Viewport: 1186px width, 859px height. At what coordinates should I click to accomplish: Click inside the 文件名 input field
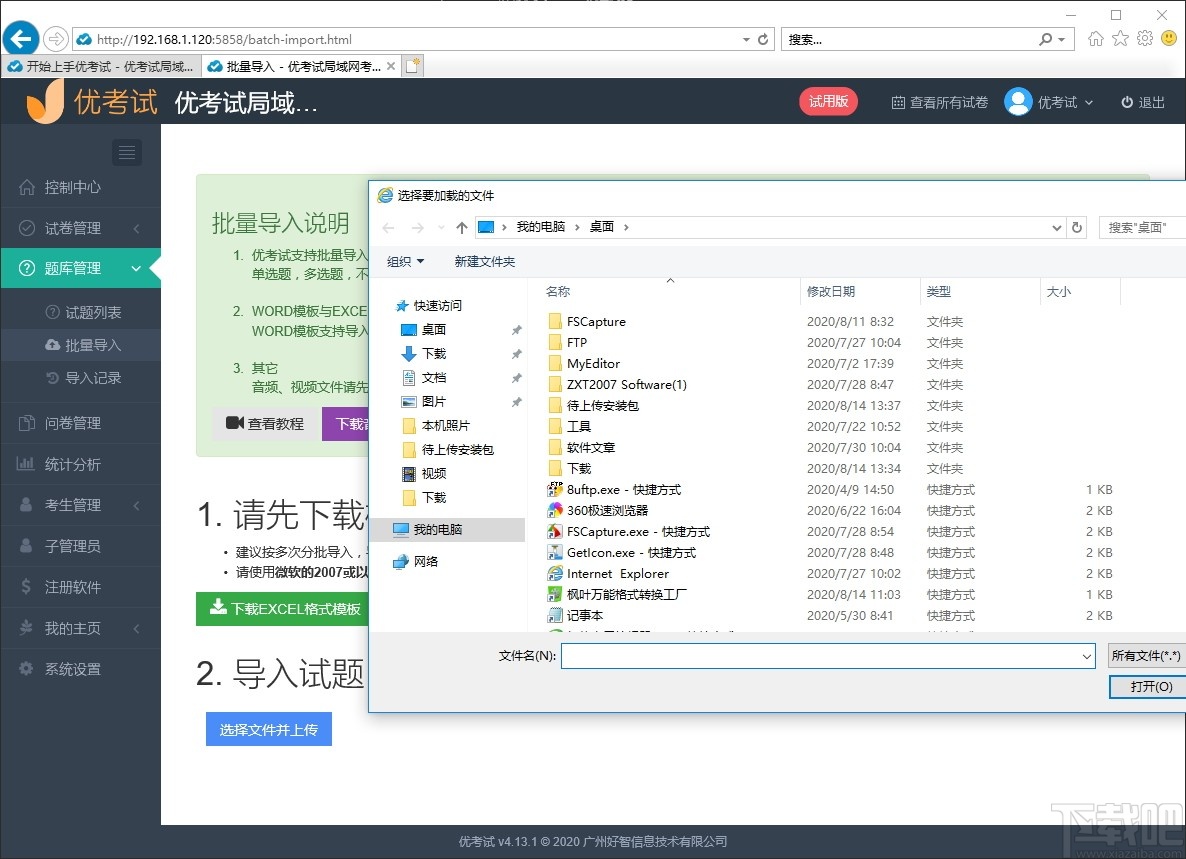820,656
